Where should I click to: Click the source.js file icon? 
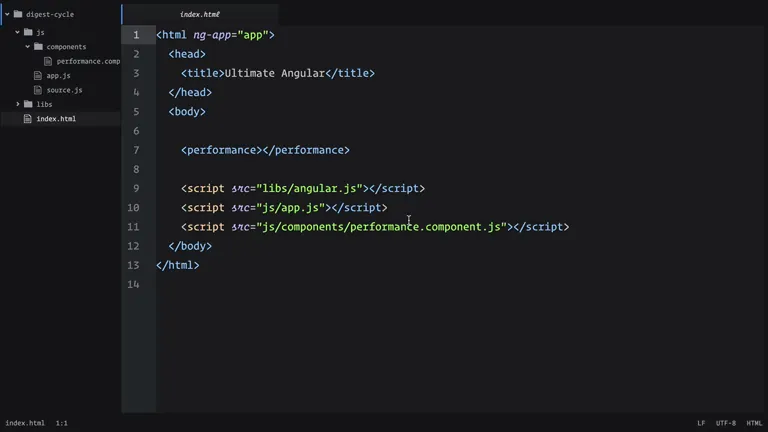tap(38, 90)
